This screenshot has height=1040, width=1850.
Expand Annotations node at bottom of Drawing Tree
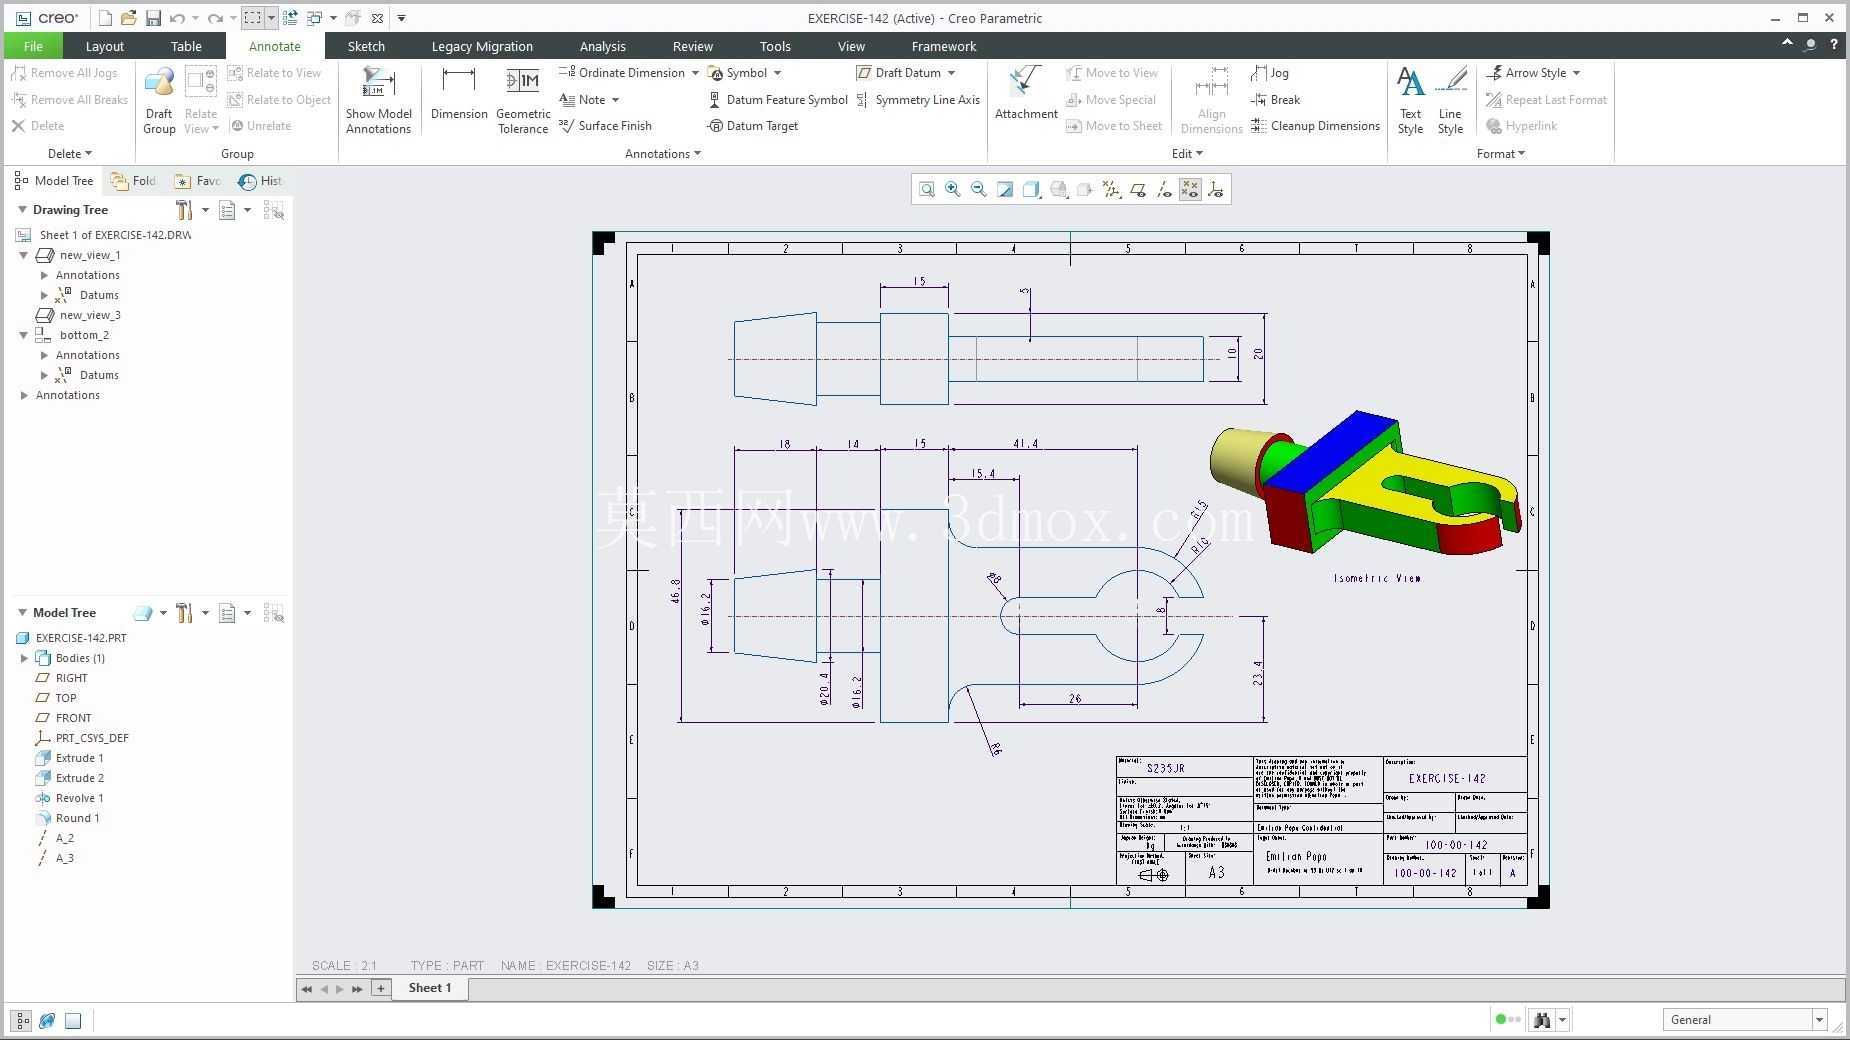pos(24,395)
